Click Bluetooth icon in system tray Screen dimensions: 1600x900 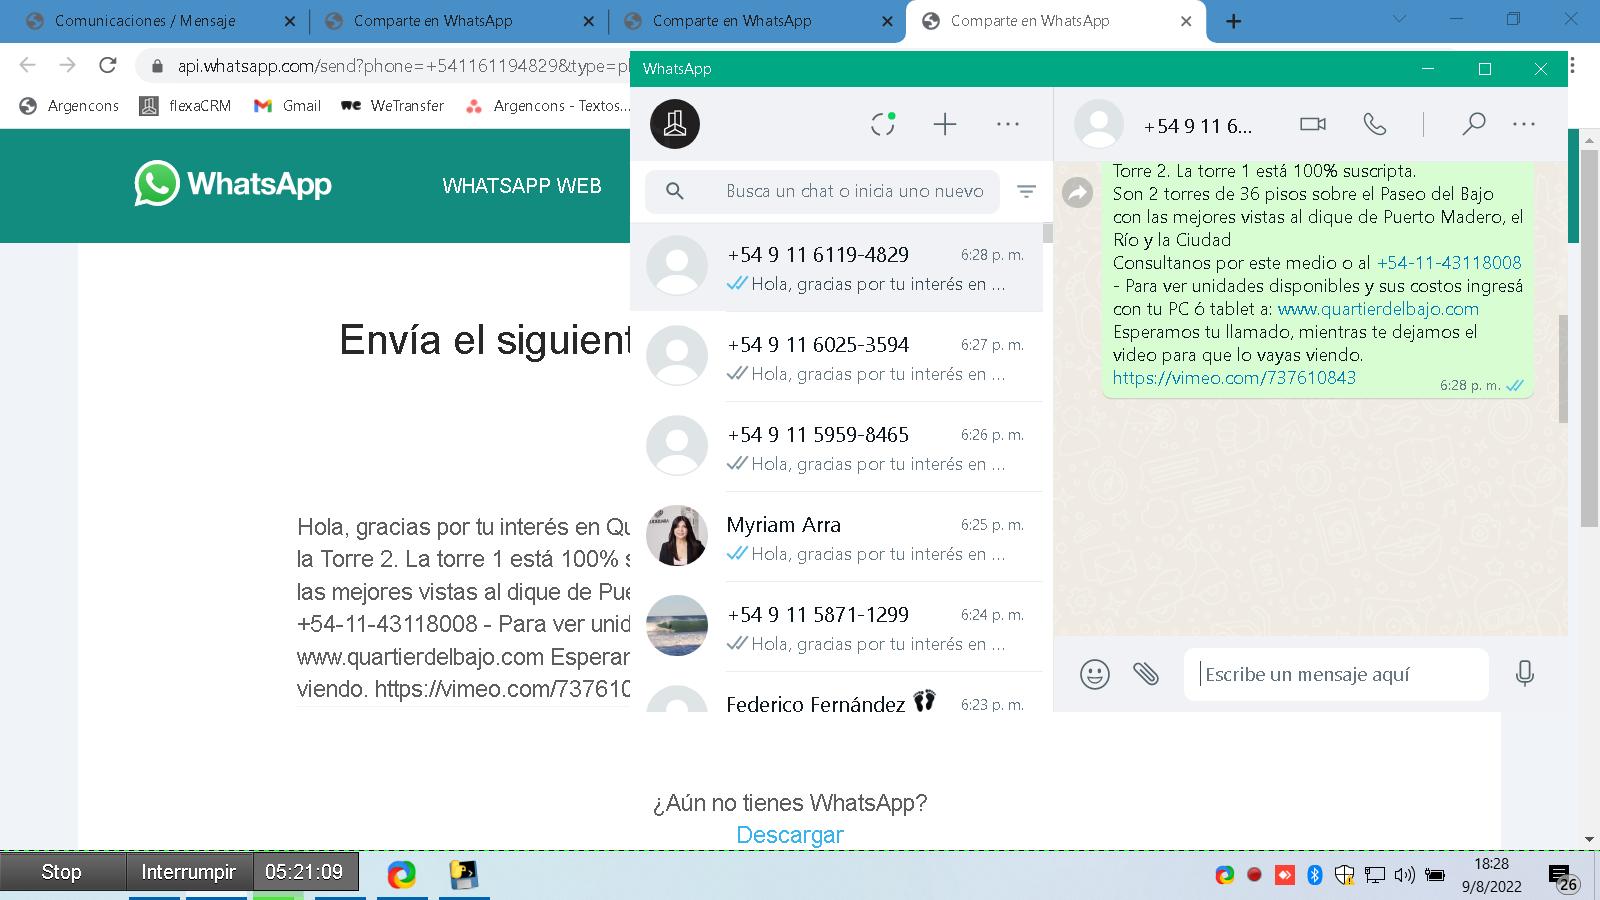(1315, 875)
